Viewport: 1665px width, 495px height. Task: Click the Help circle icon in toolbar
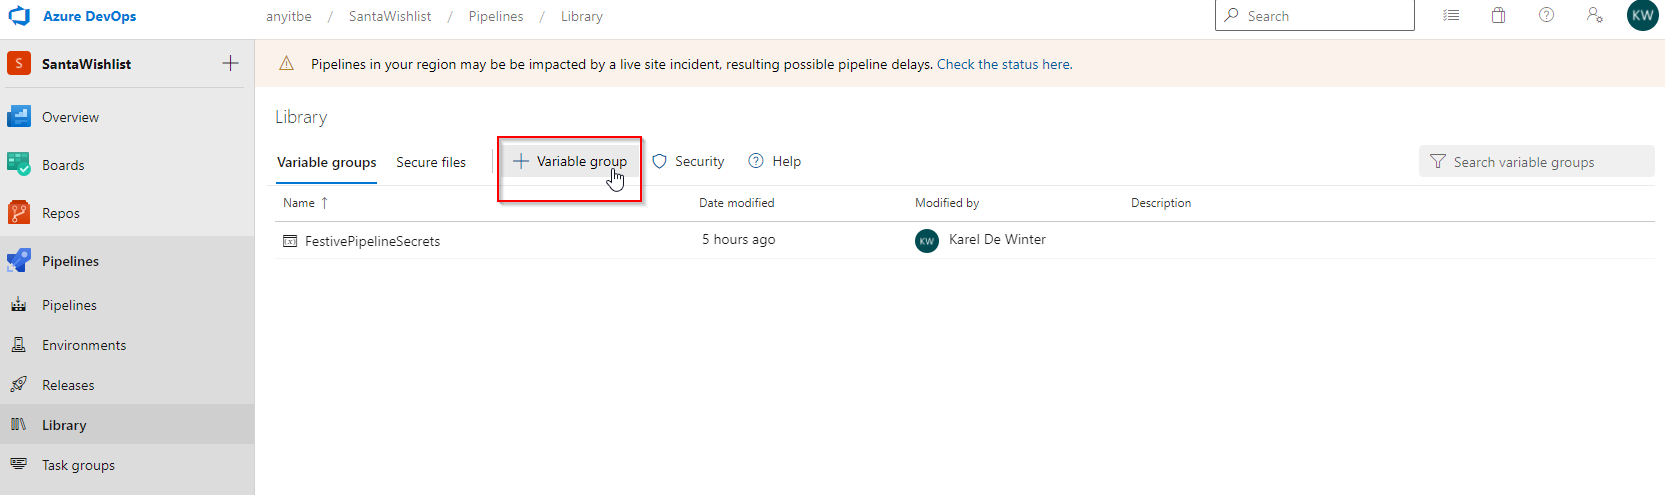pos(756,161)
